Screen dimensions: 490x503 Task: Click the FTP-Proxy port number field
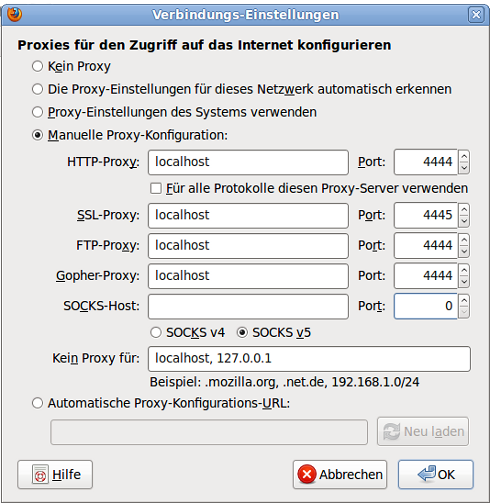point(426,246)
